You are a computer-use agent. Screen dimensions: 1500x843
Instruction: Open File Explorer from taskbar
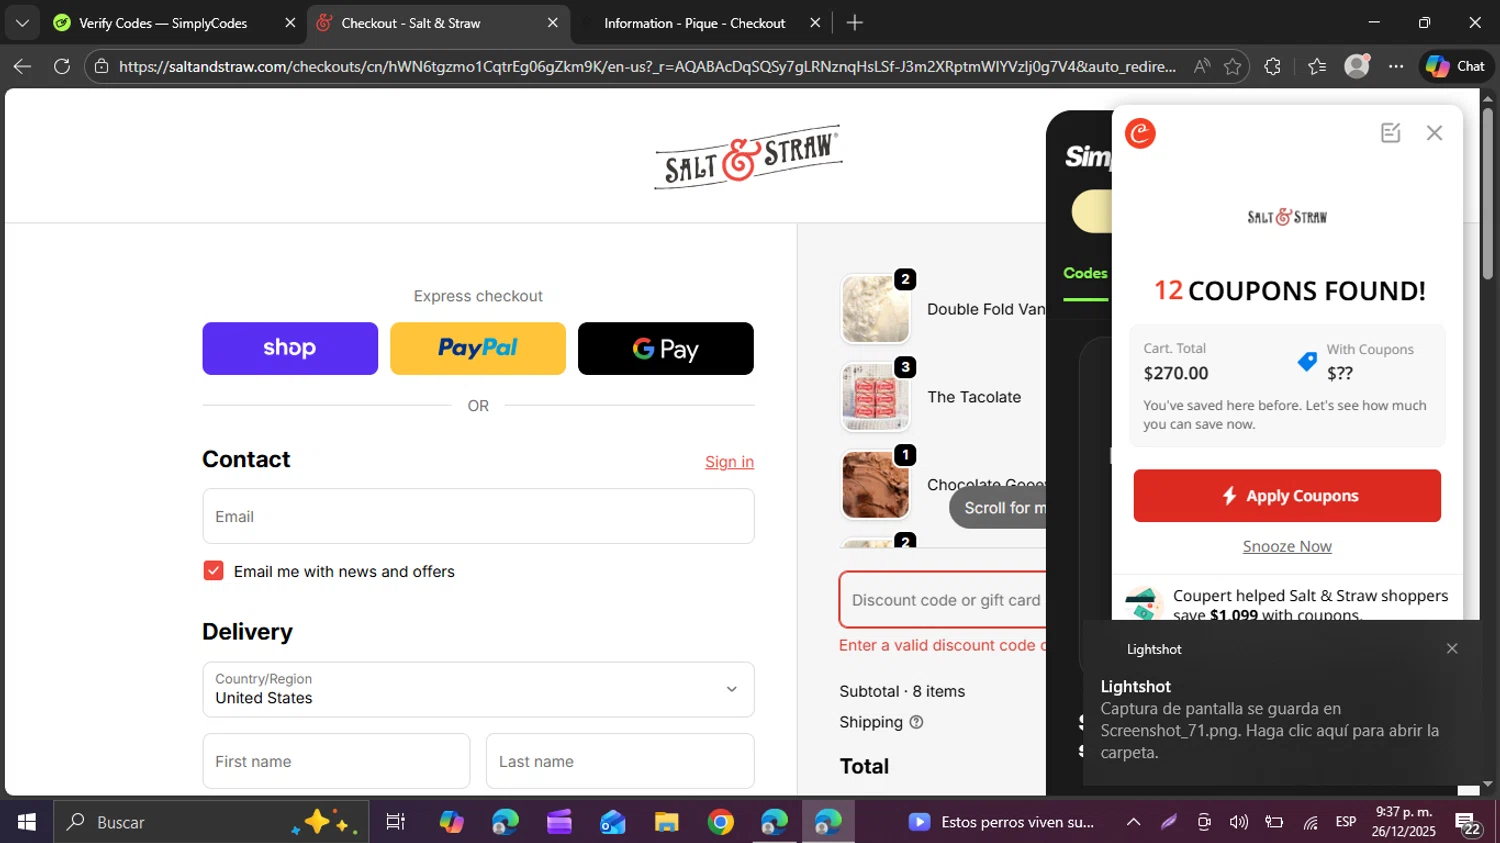(x=666, y=822)
